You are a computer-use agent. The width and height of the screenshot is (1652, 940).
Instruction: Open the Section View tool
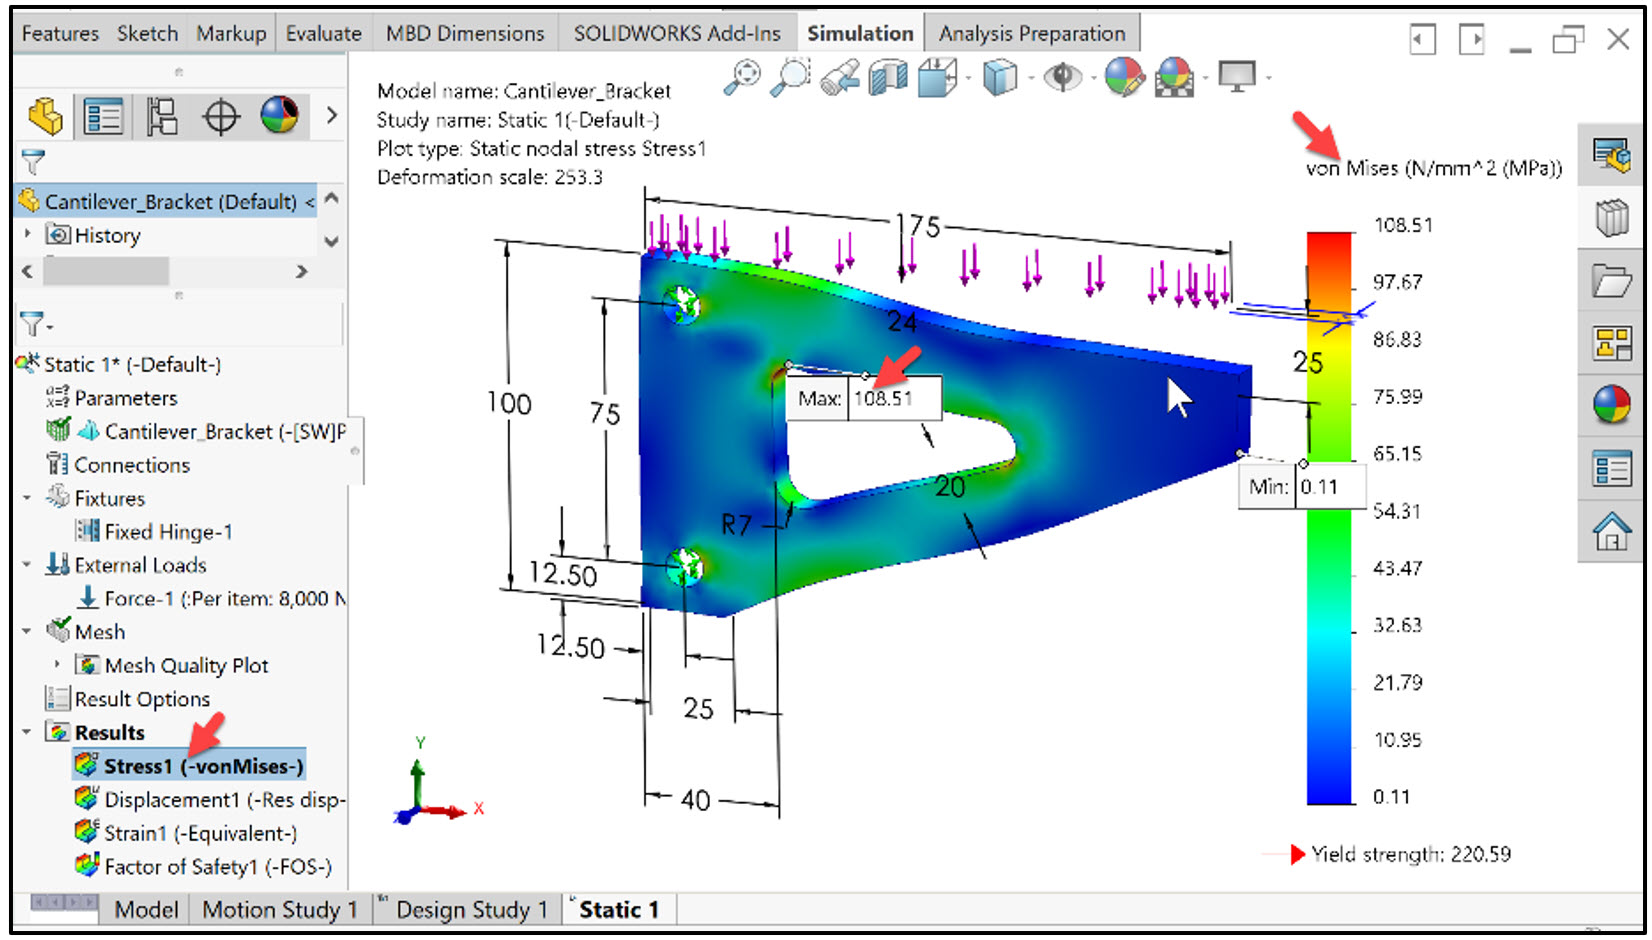[x=888, y=77]
